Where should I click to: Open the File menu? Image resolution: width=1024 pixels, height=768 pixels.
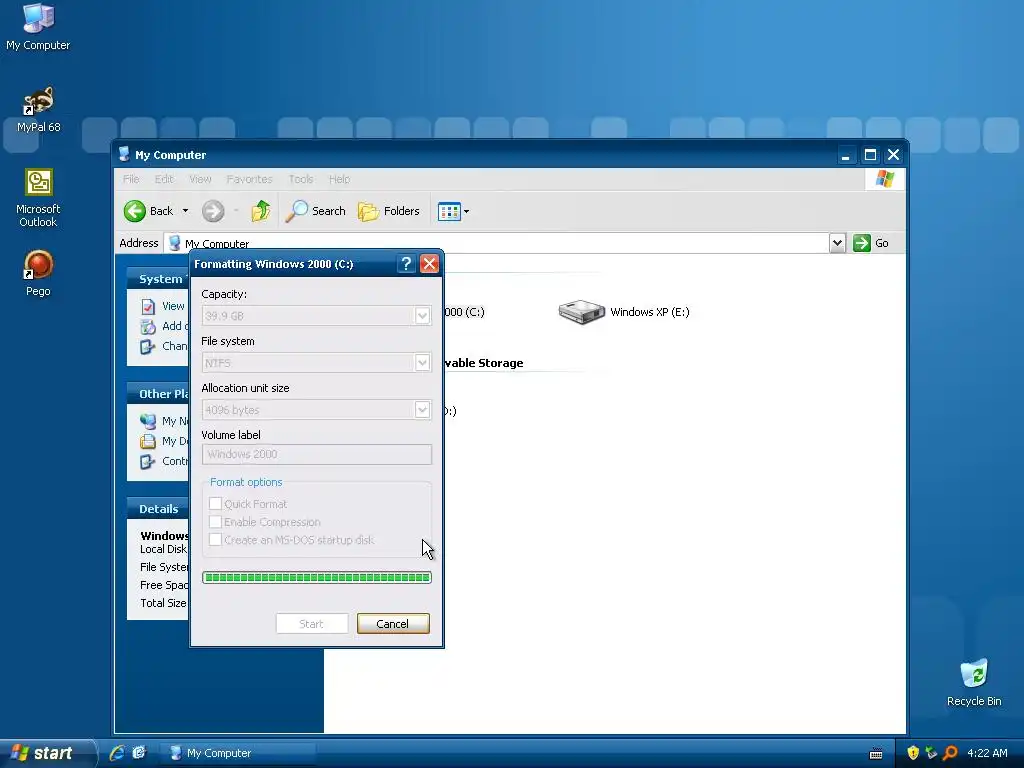(x=131, y=179)
